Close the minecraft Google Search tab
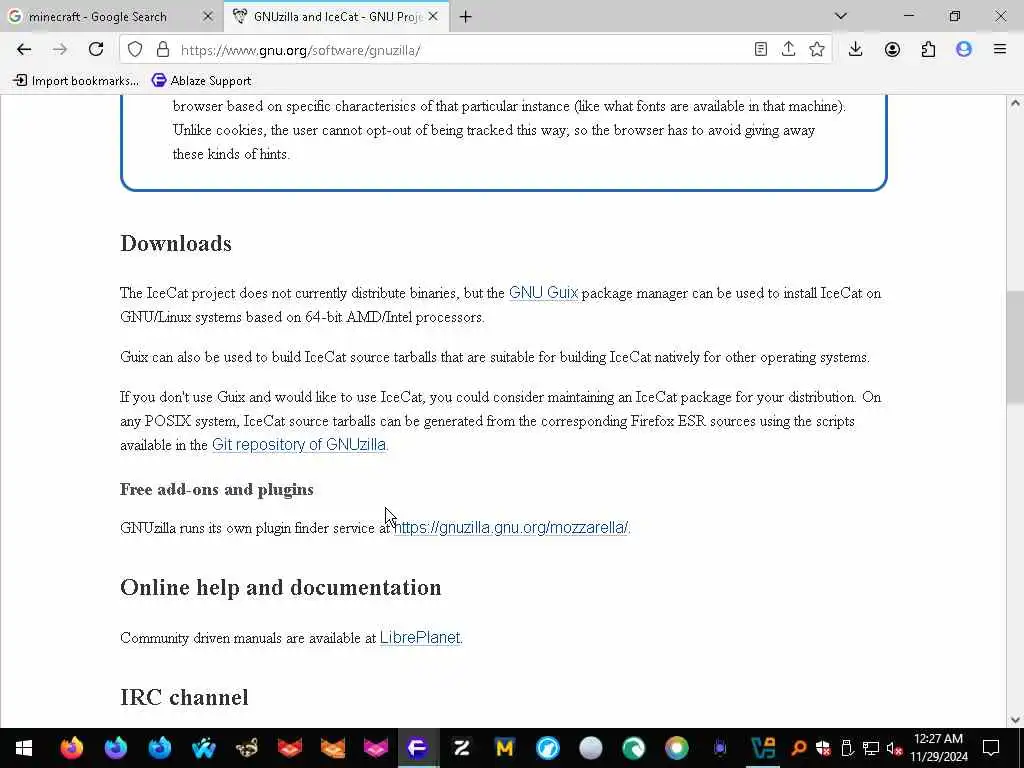 click(x=208, y=17)
